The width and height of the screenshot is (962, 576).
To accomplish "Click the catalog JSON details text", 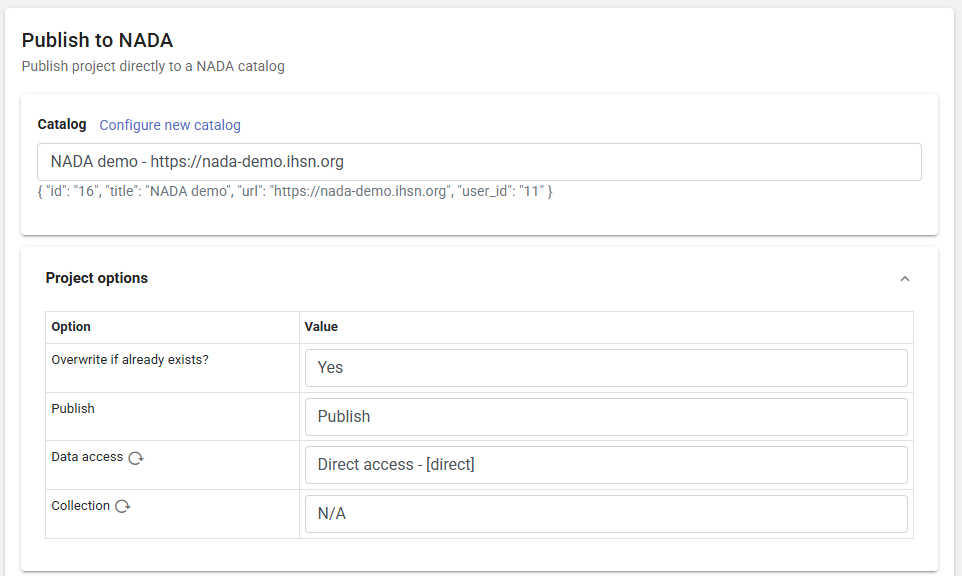I will coord(295,191).
